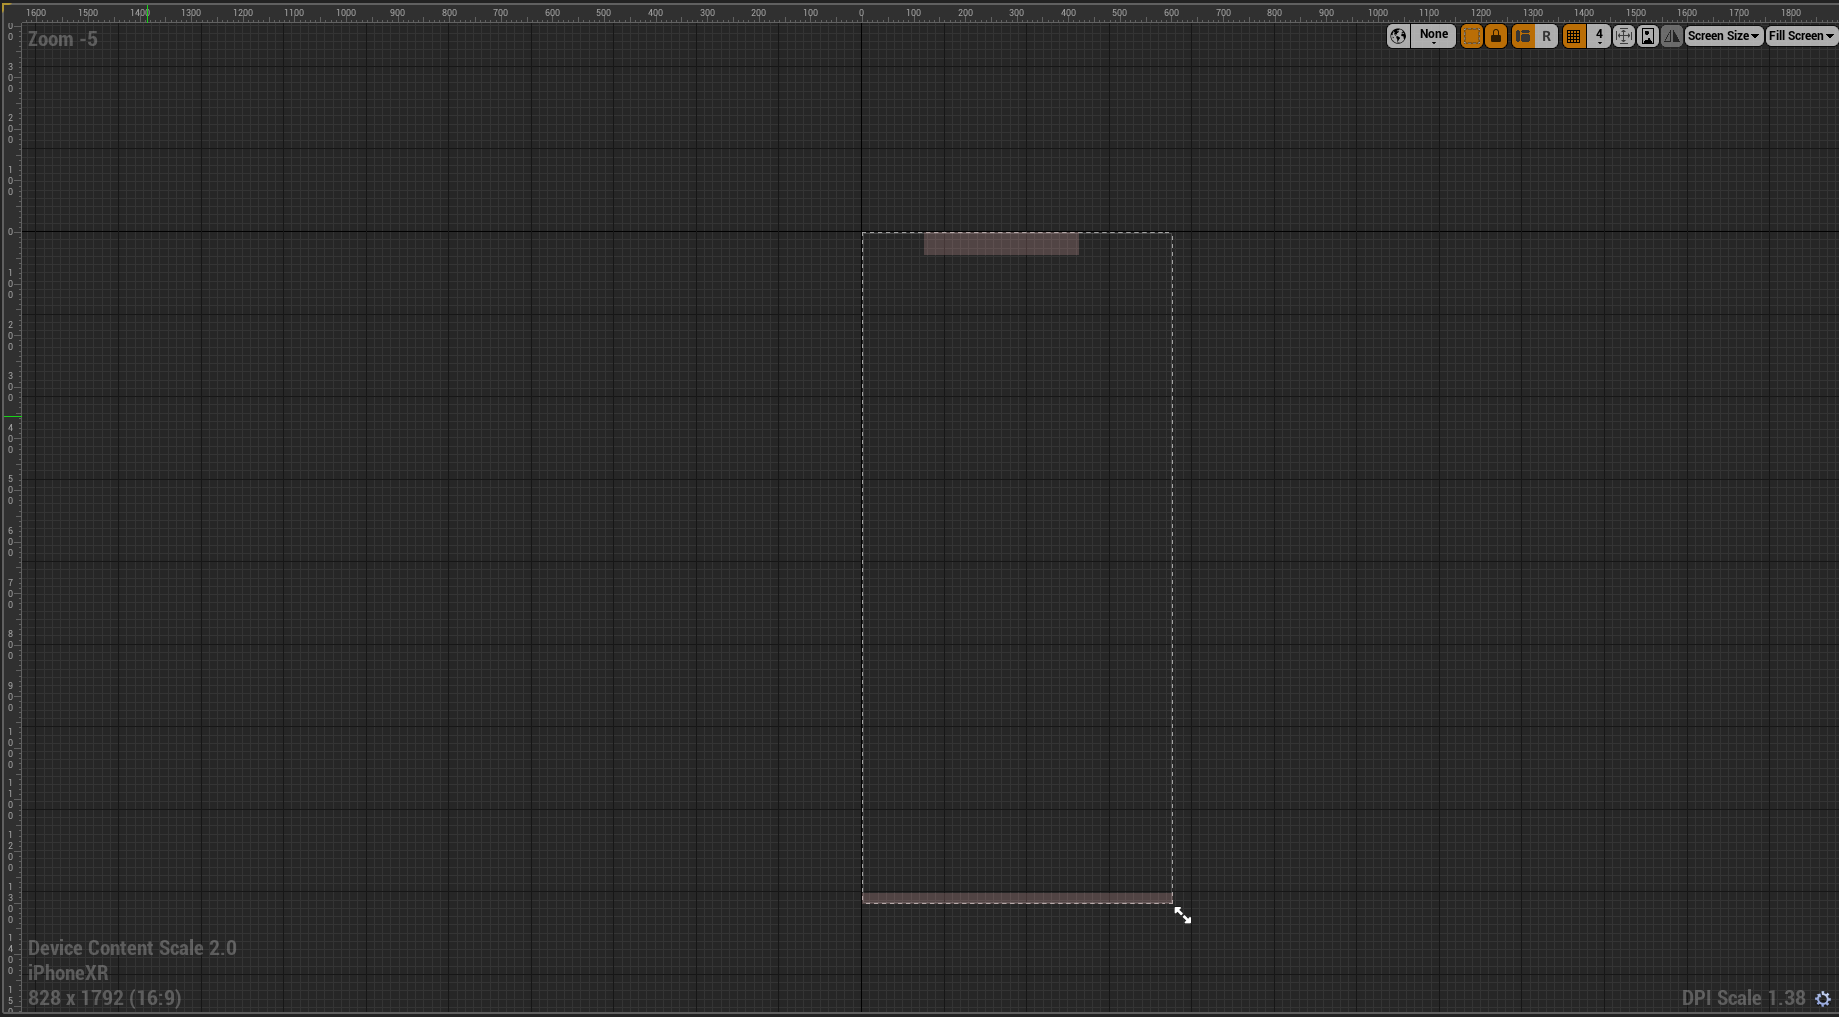
Task: Toggle the render transform R button
Action: (x=1546, y=36)
